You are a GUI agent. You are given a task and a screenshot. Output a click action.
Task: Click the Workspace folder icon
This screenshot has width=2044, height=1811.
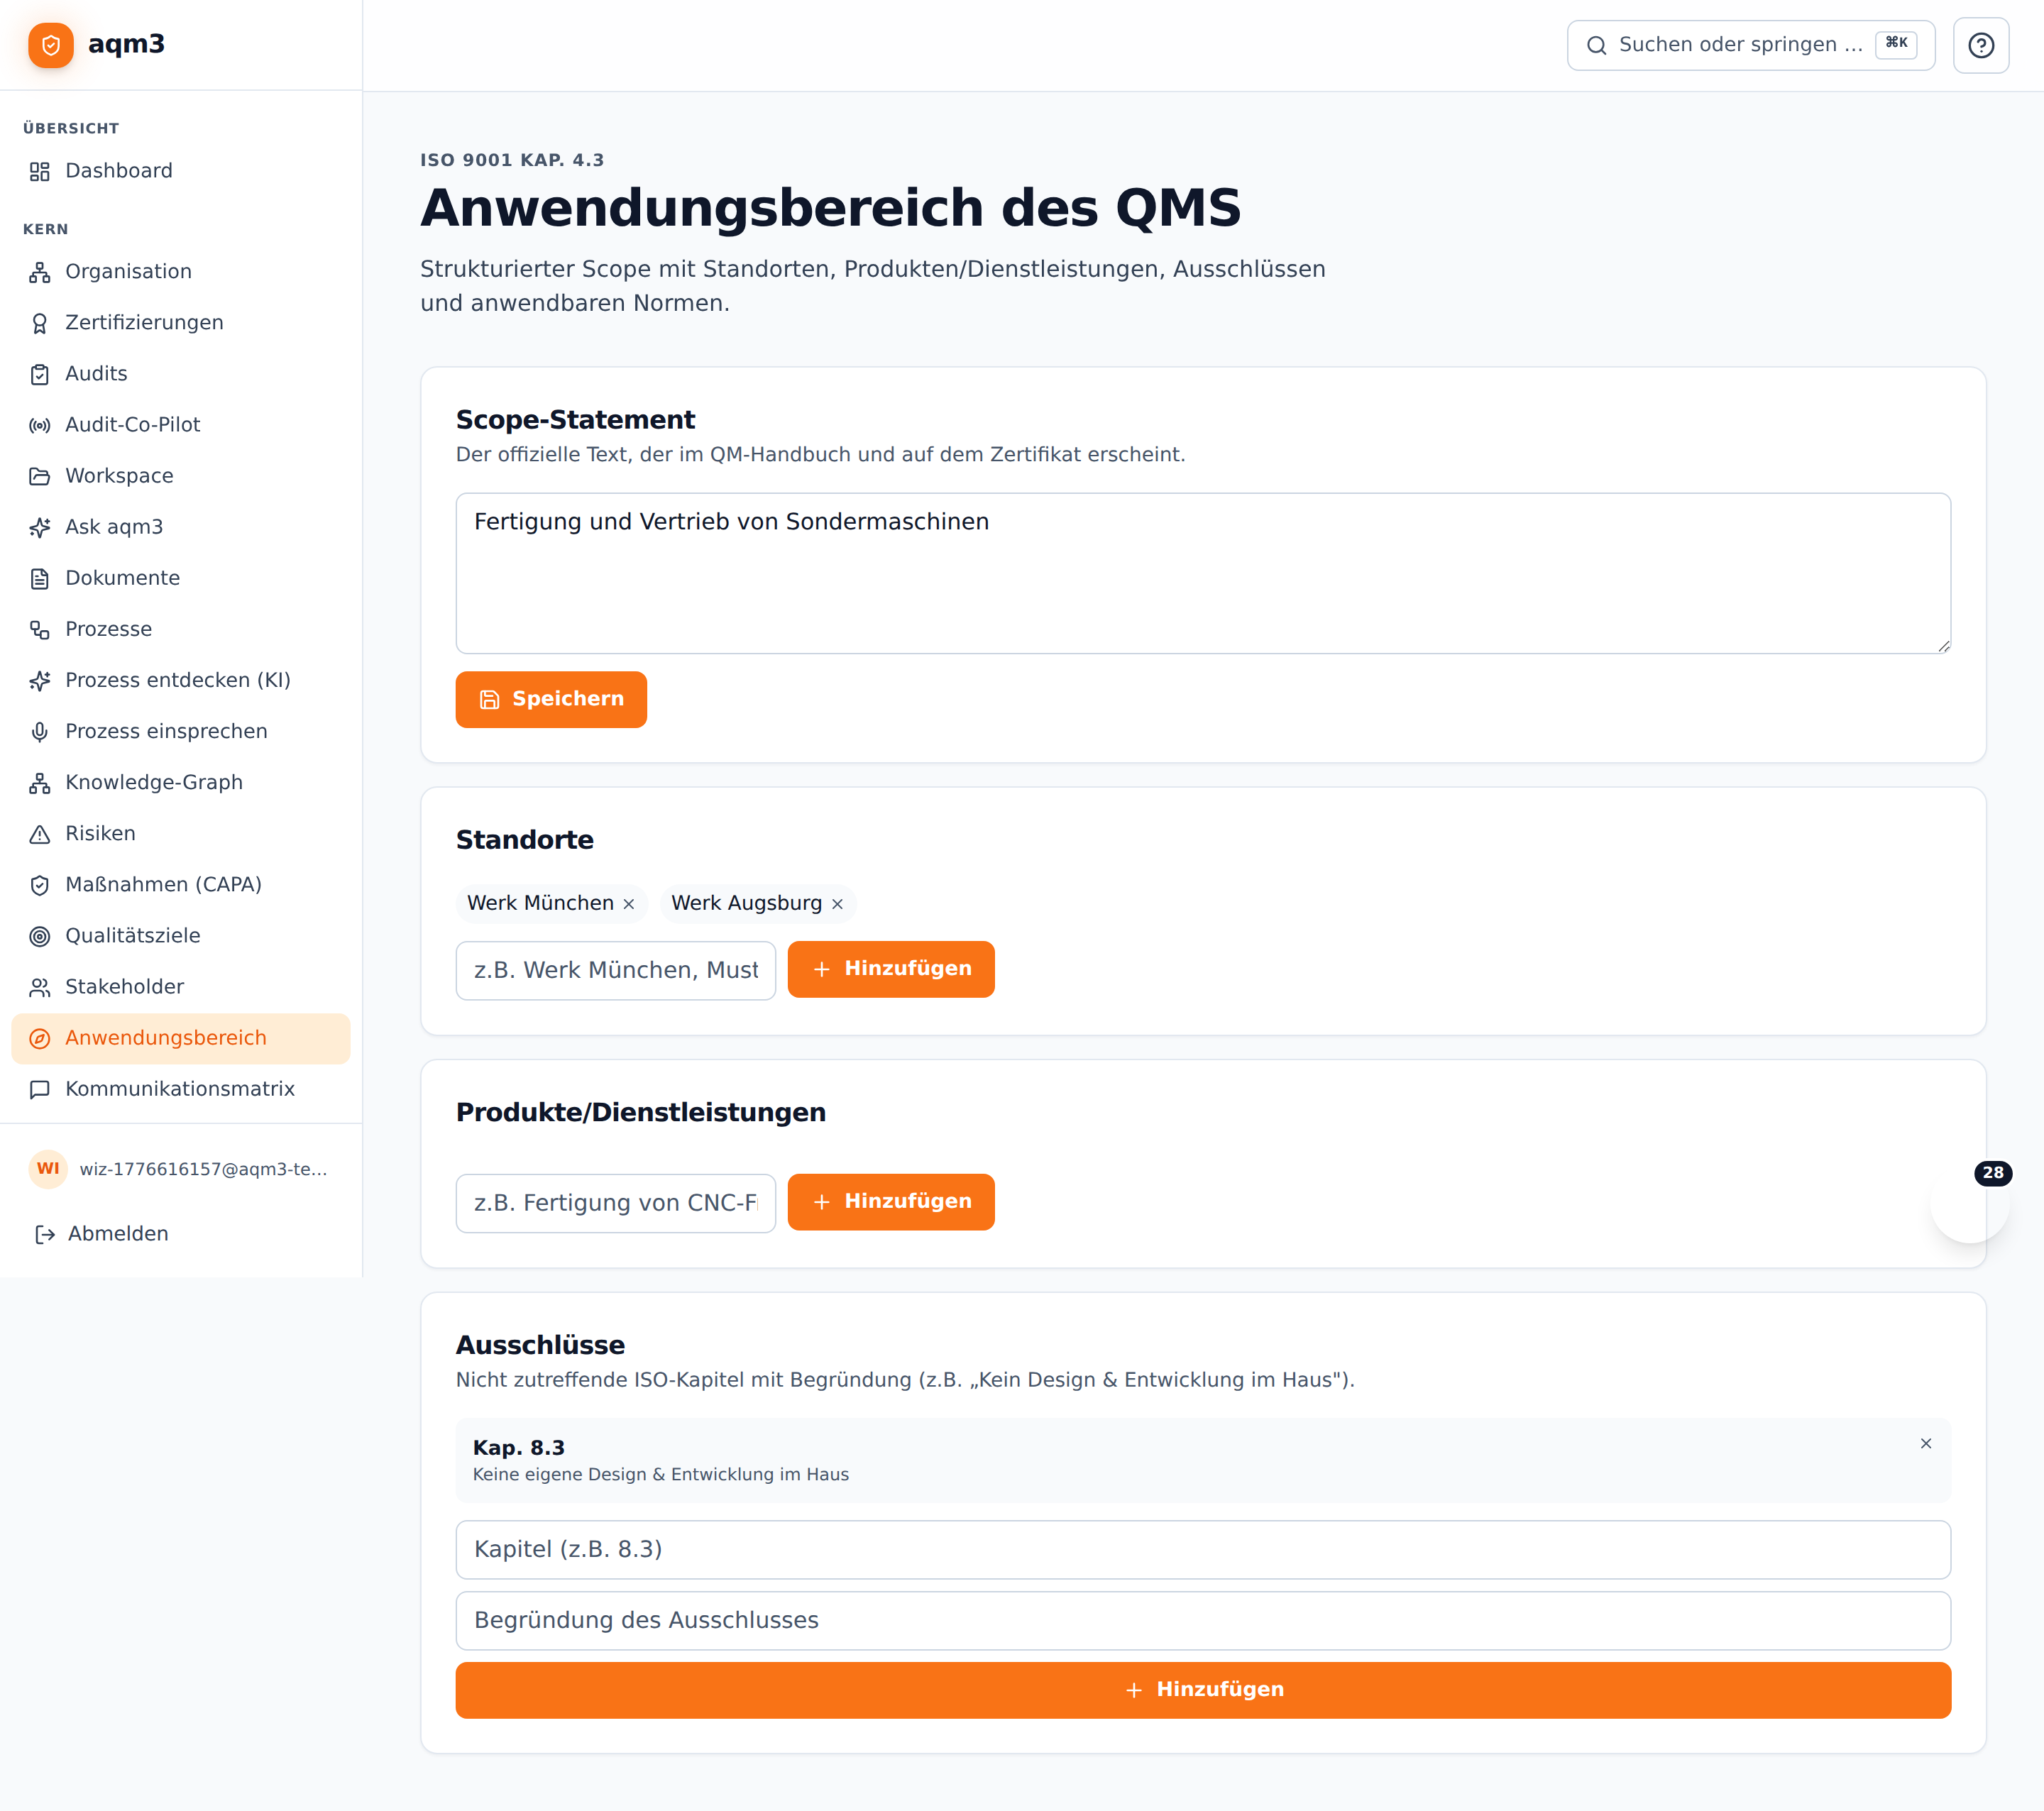[x=40, y=477]
